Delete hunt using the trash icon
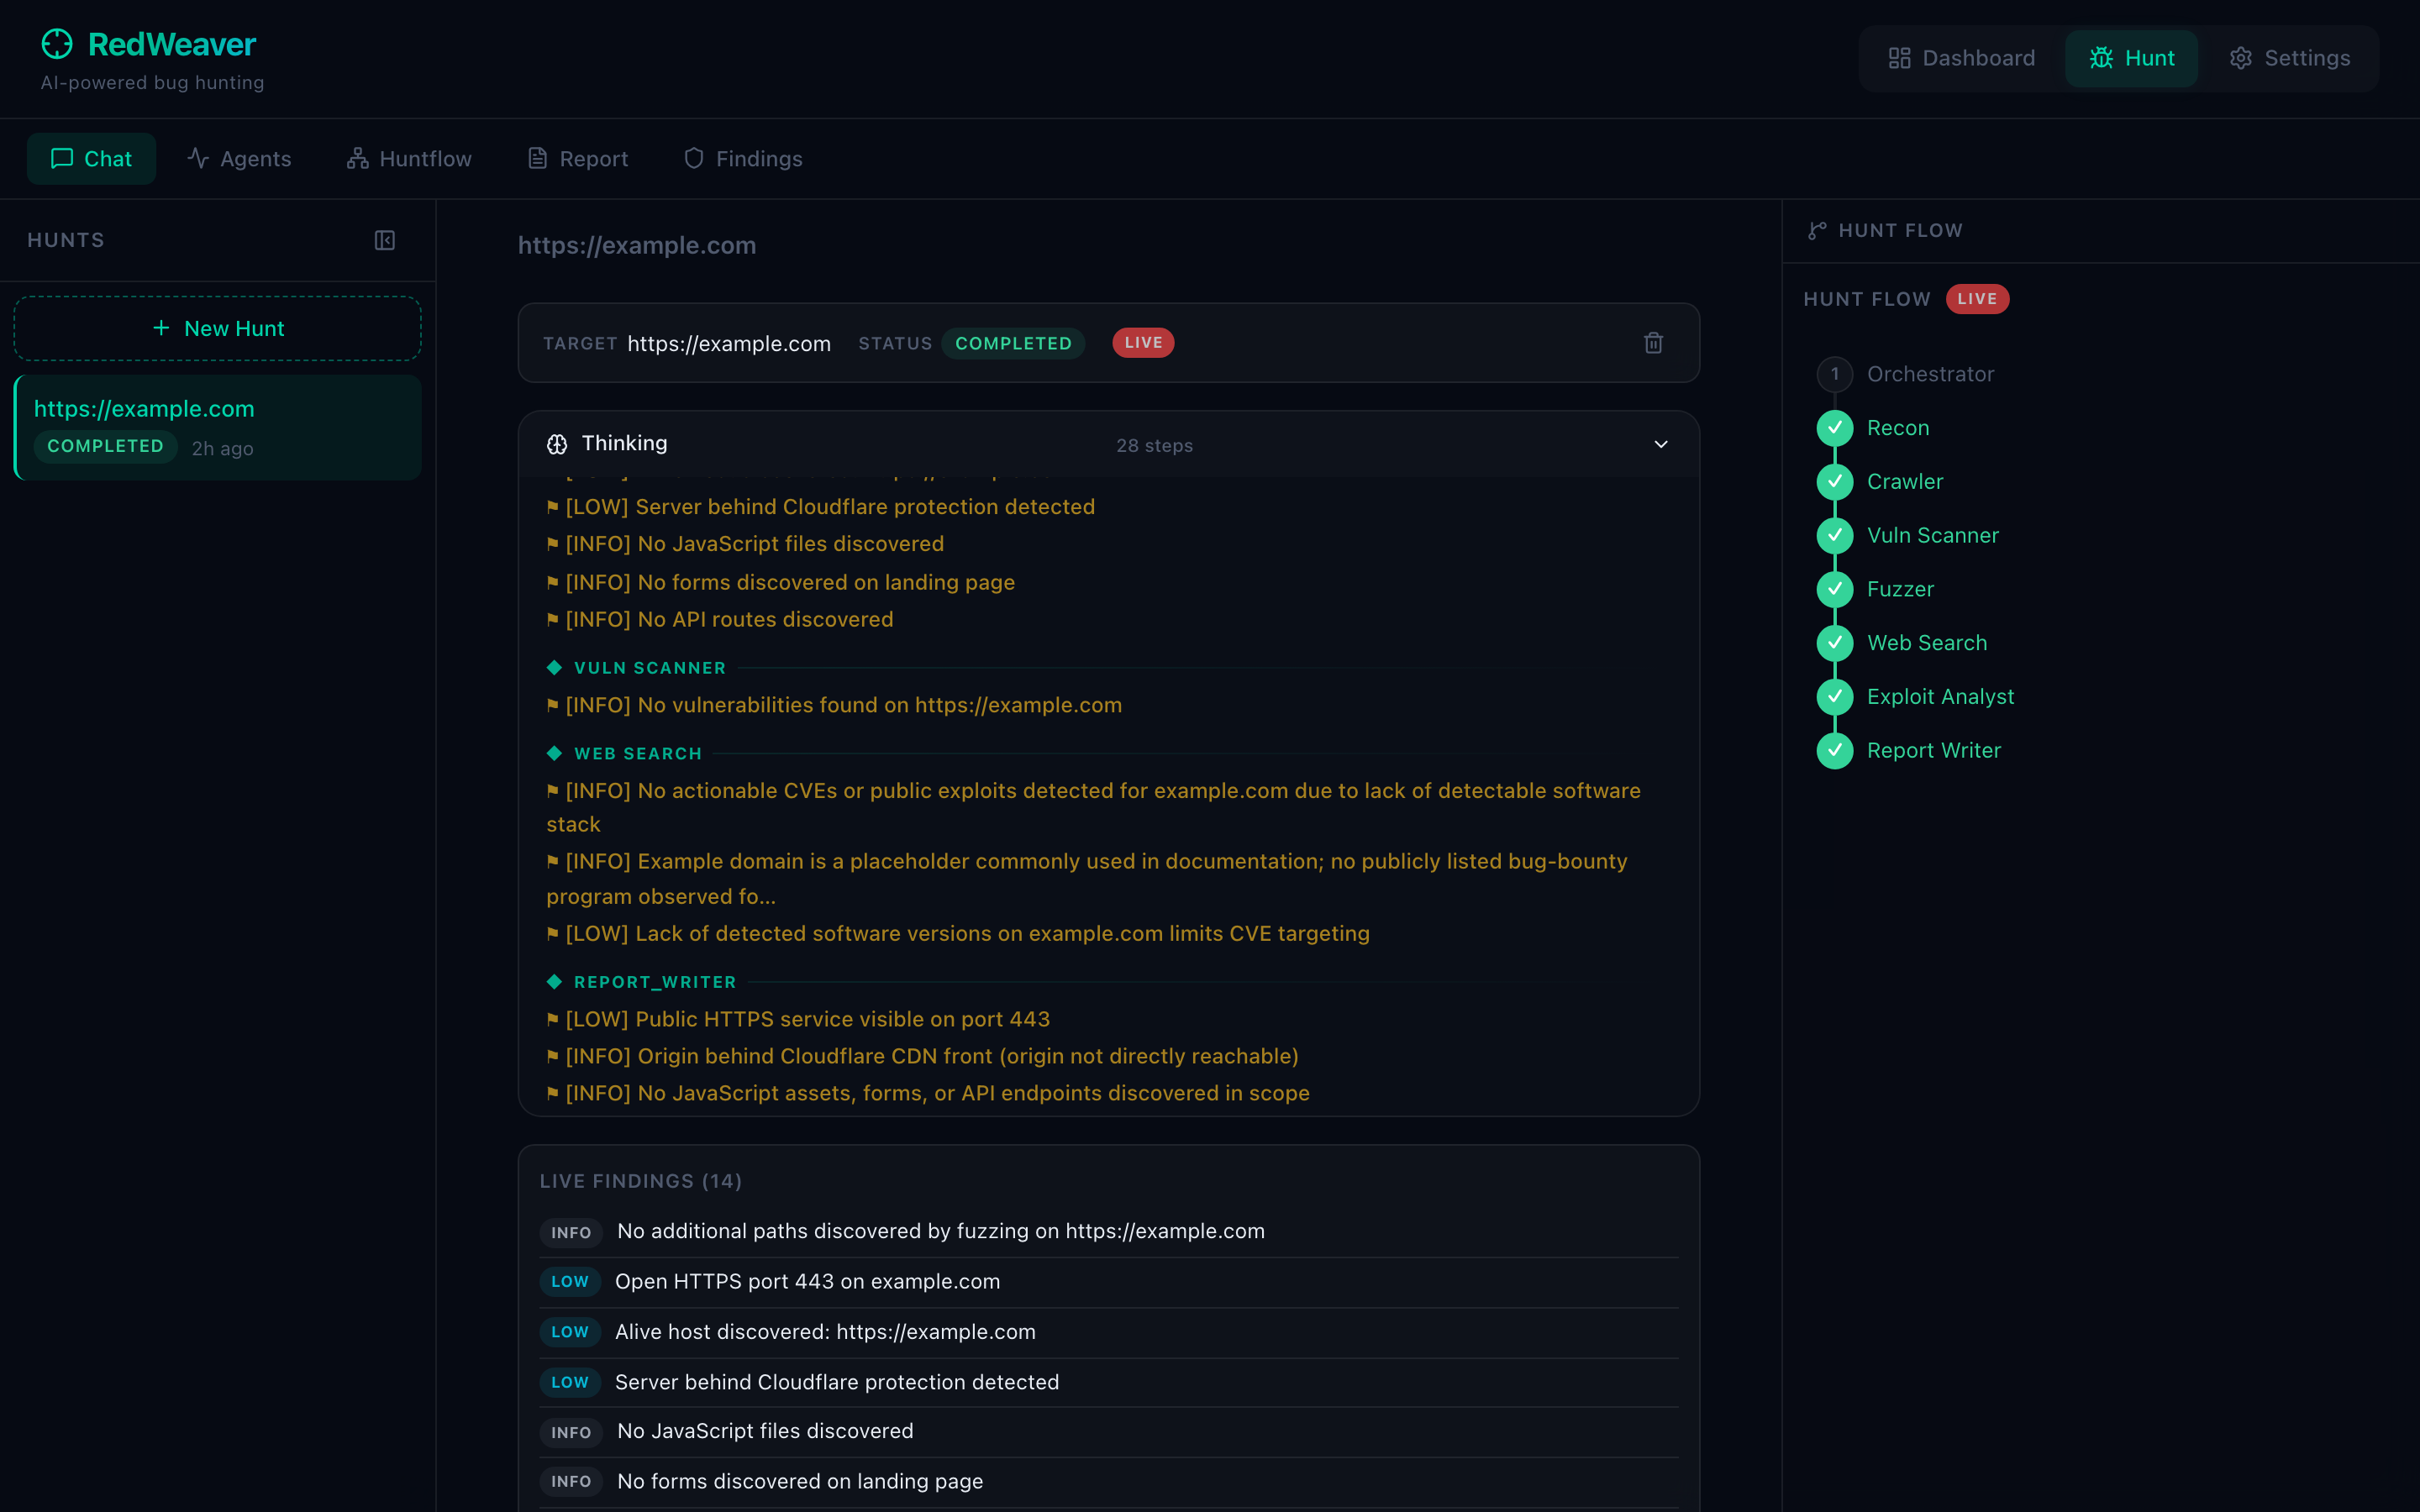This screenshot has height=1512, width=2420. 1653,343
